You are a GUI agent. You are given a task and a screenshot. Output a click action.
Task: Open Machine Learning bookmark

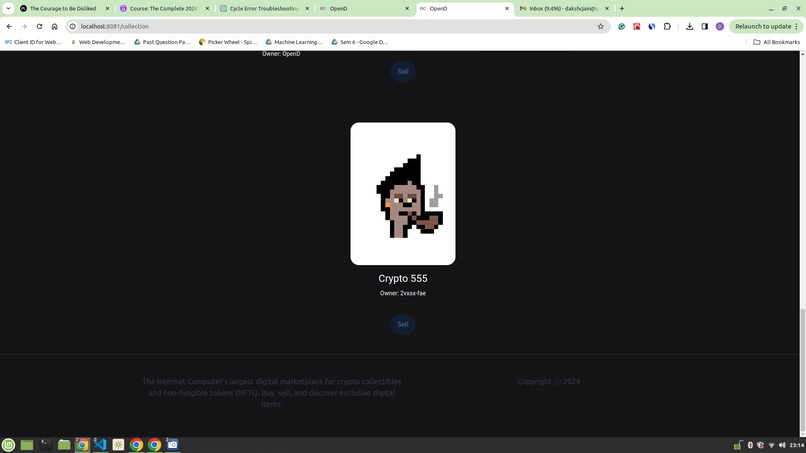[x=294, y=42]
